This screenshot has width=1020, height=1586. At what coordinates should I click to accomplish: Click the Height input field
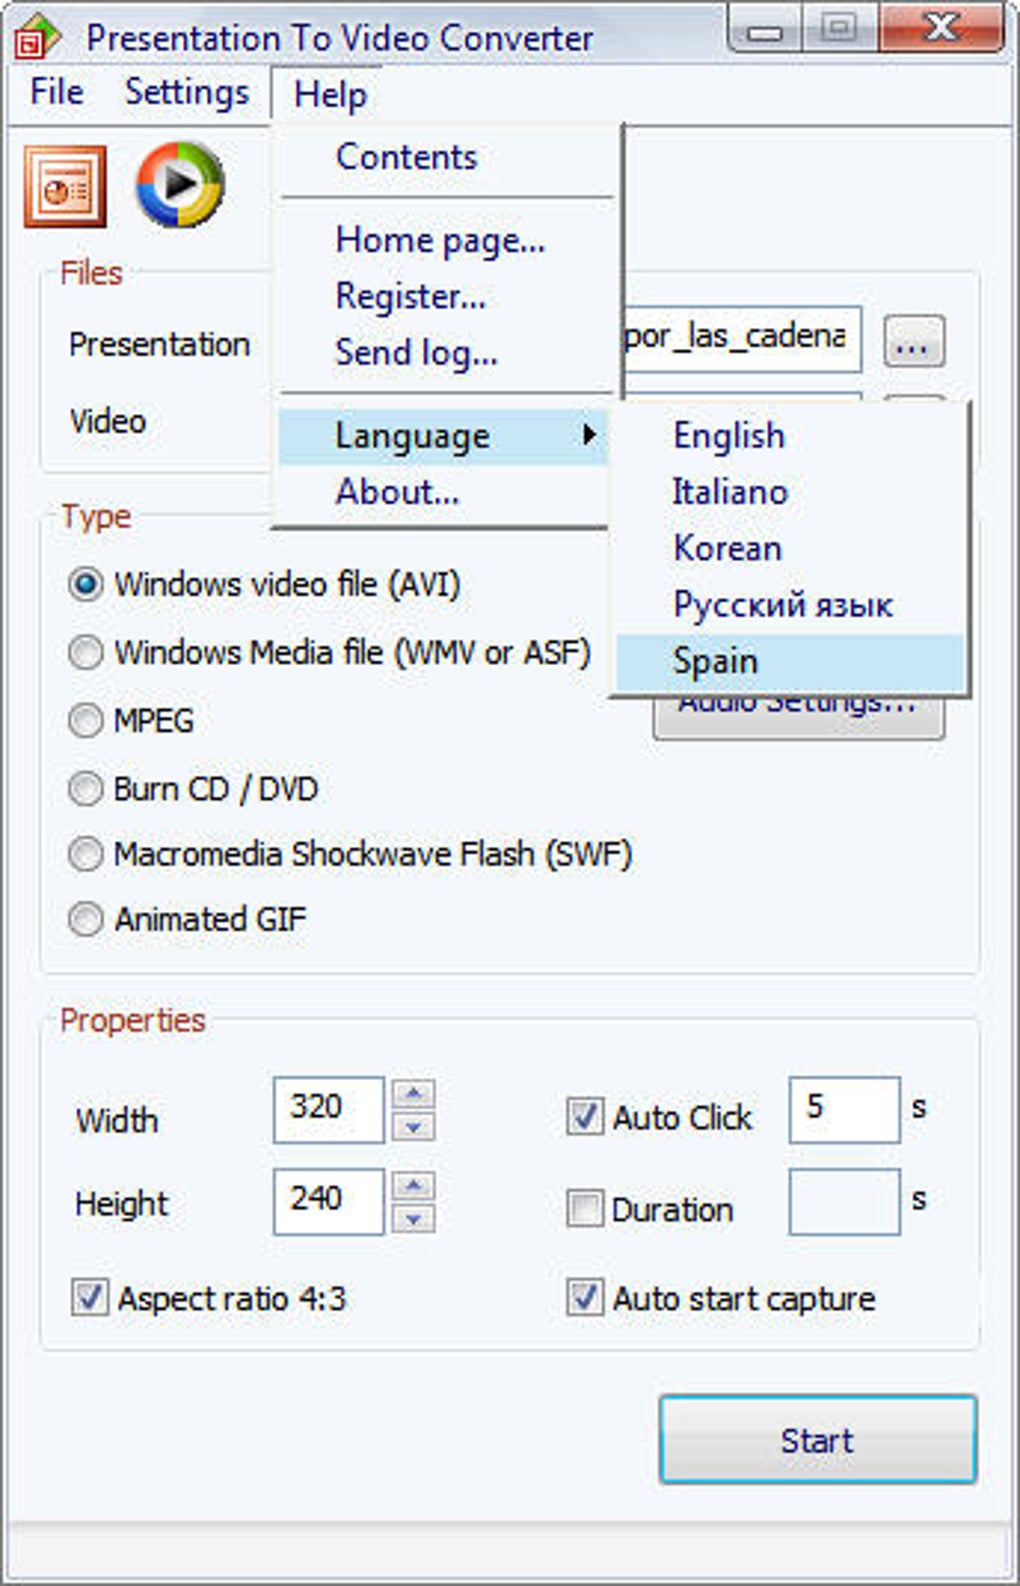click(329, 1202)
